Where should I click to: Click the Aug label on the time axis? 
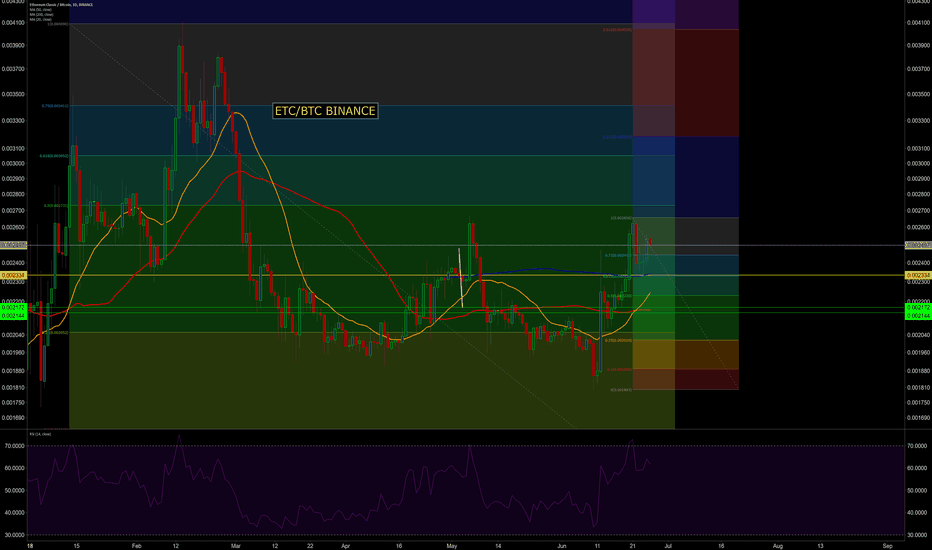pos(777,545)
